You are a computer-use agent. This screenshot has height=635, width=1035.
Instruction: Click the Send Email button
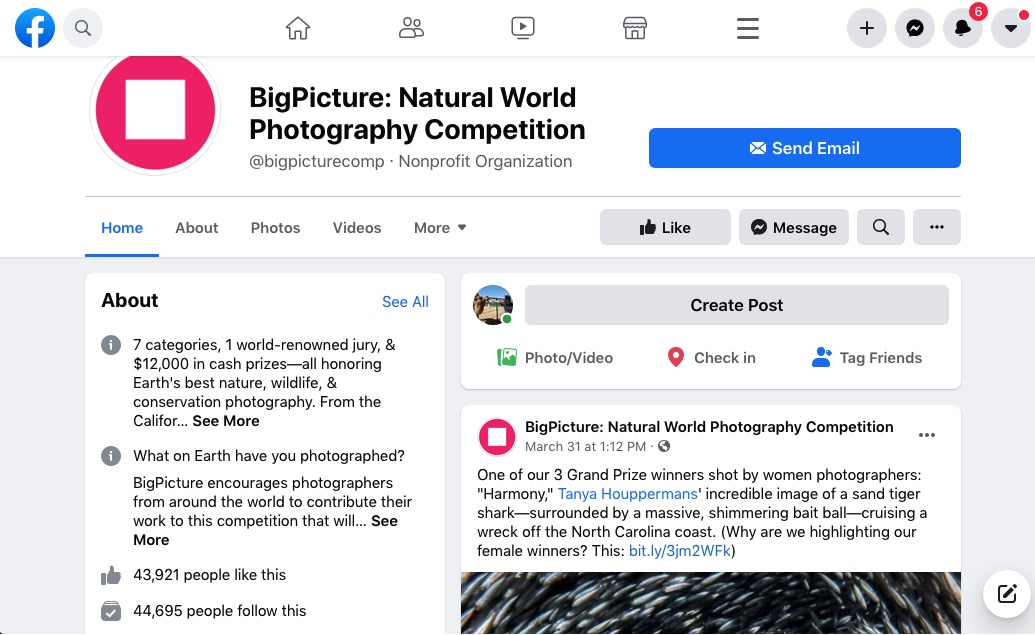(805, 148)
